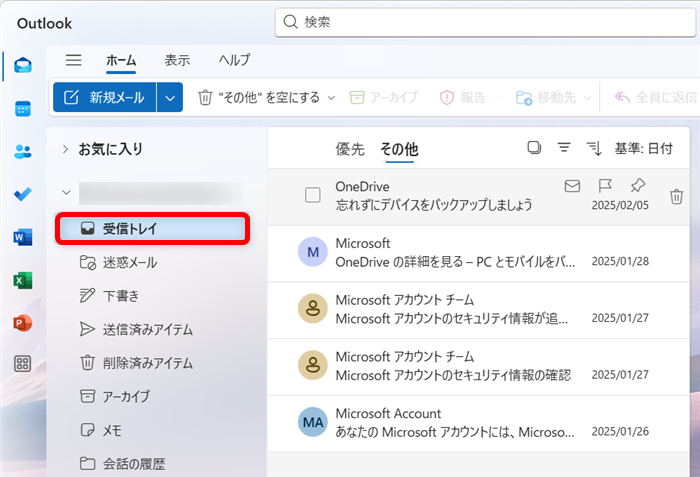Viewport: 700px width, 477px height.
Task: Open the Microsoft email dated 2025/01/28
Action: coord(479,253)
